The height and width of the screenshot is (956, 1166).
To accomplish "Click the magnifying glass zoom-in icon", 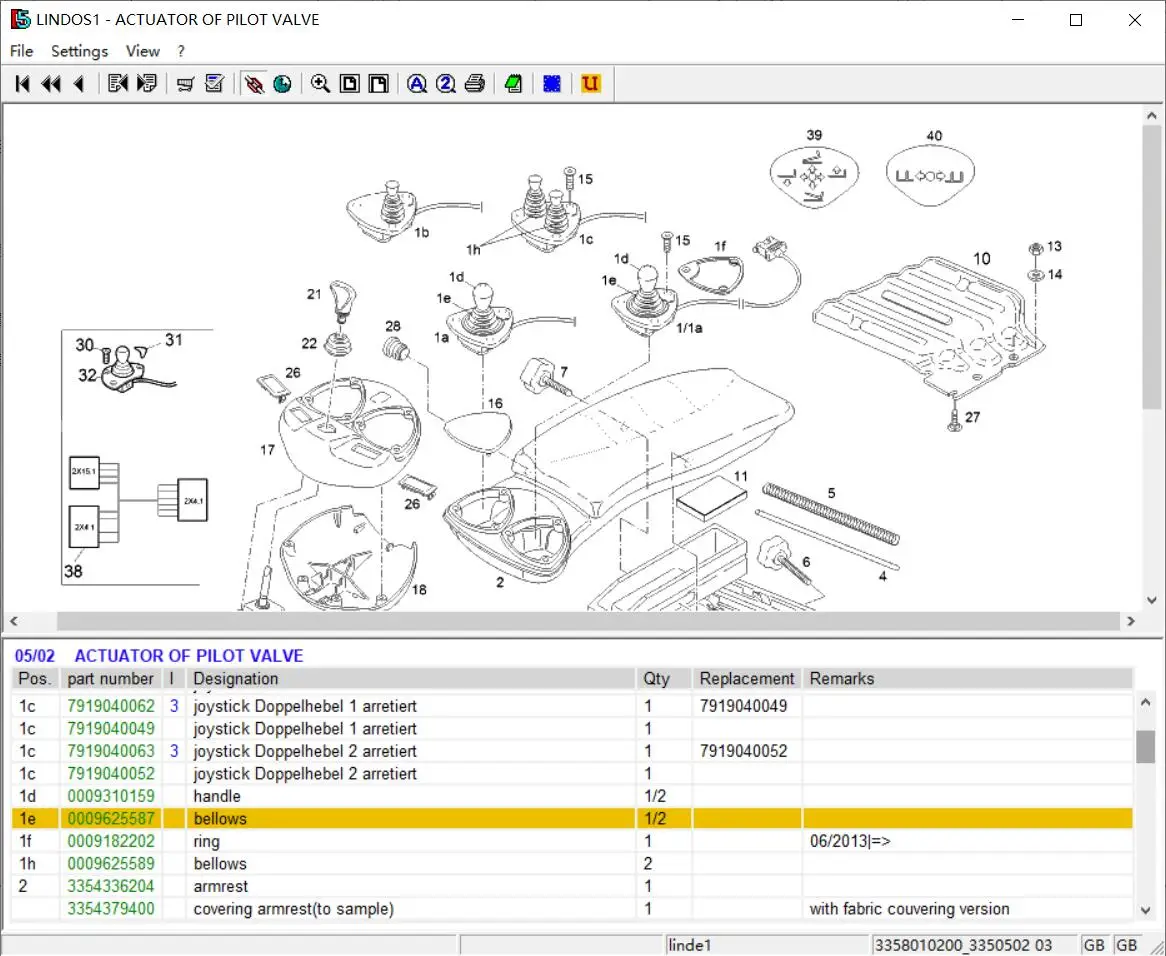I will coord(320,84).
